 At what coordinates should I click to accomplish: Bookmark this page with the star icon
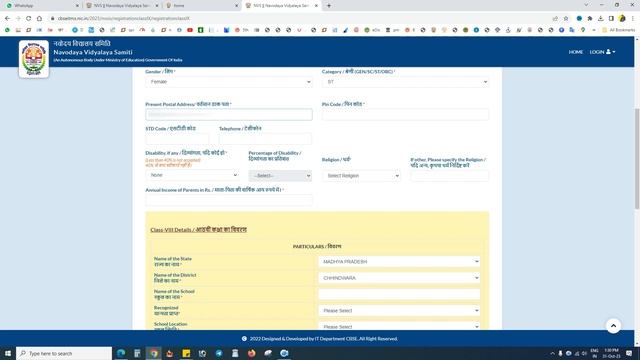pyautogui.click(x=566, y=18)
